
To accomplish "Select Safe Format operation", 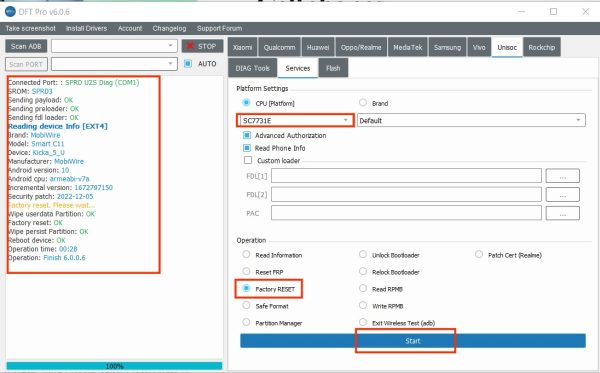I will coord(246,305).
